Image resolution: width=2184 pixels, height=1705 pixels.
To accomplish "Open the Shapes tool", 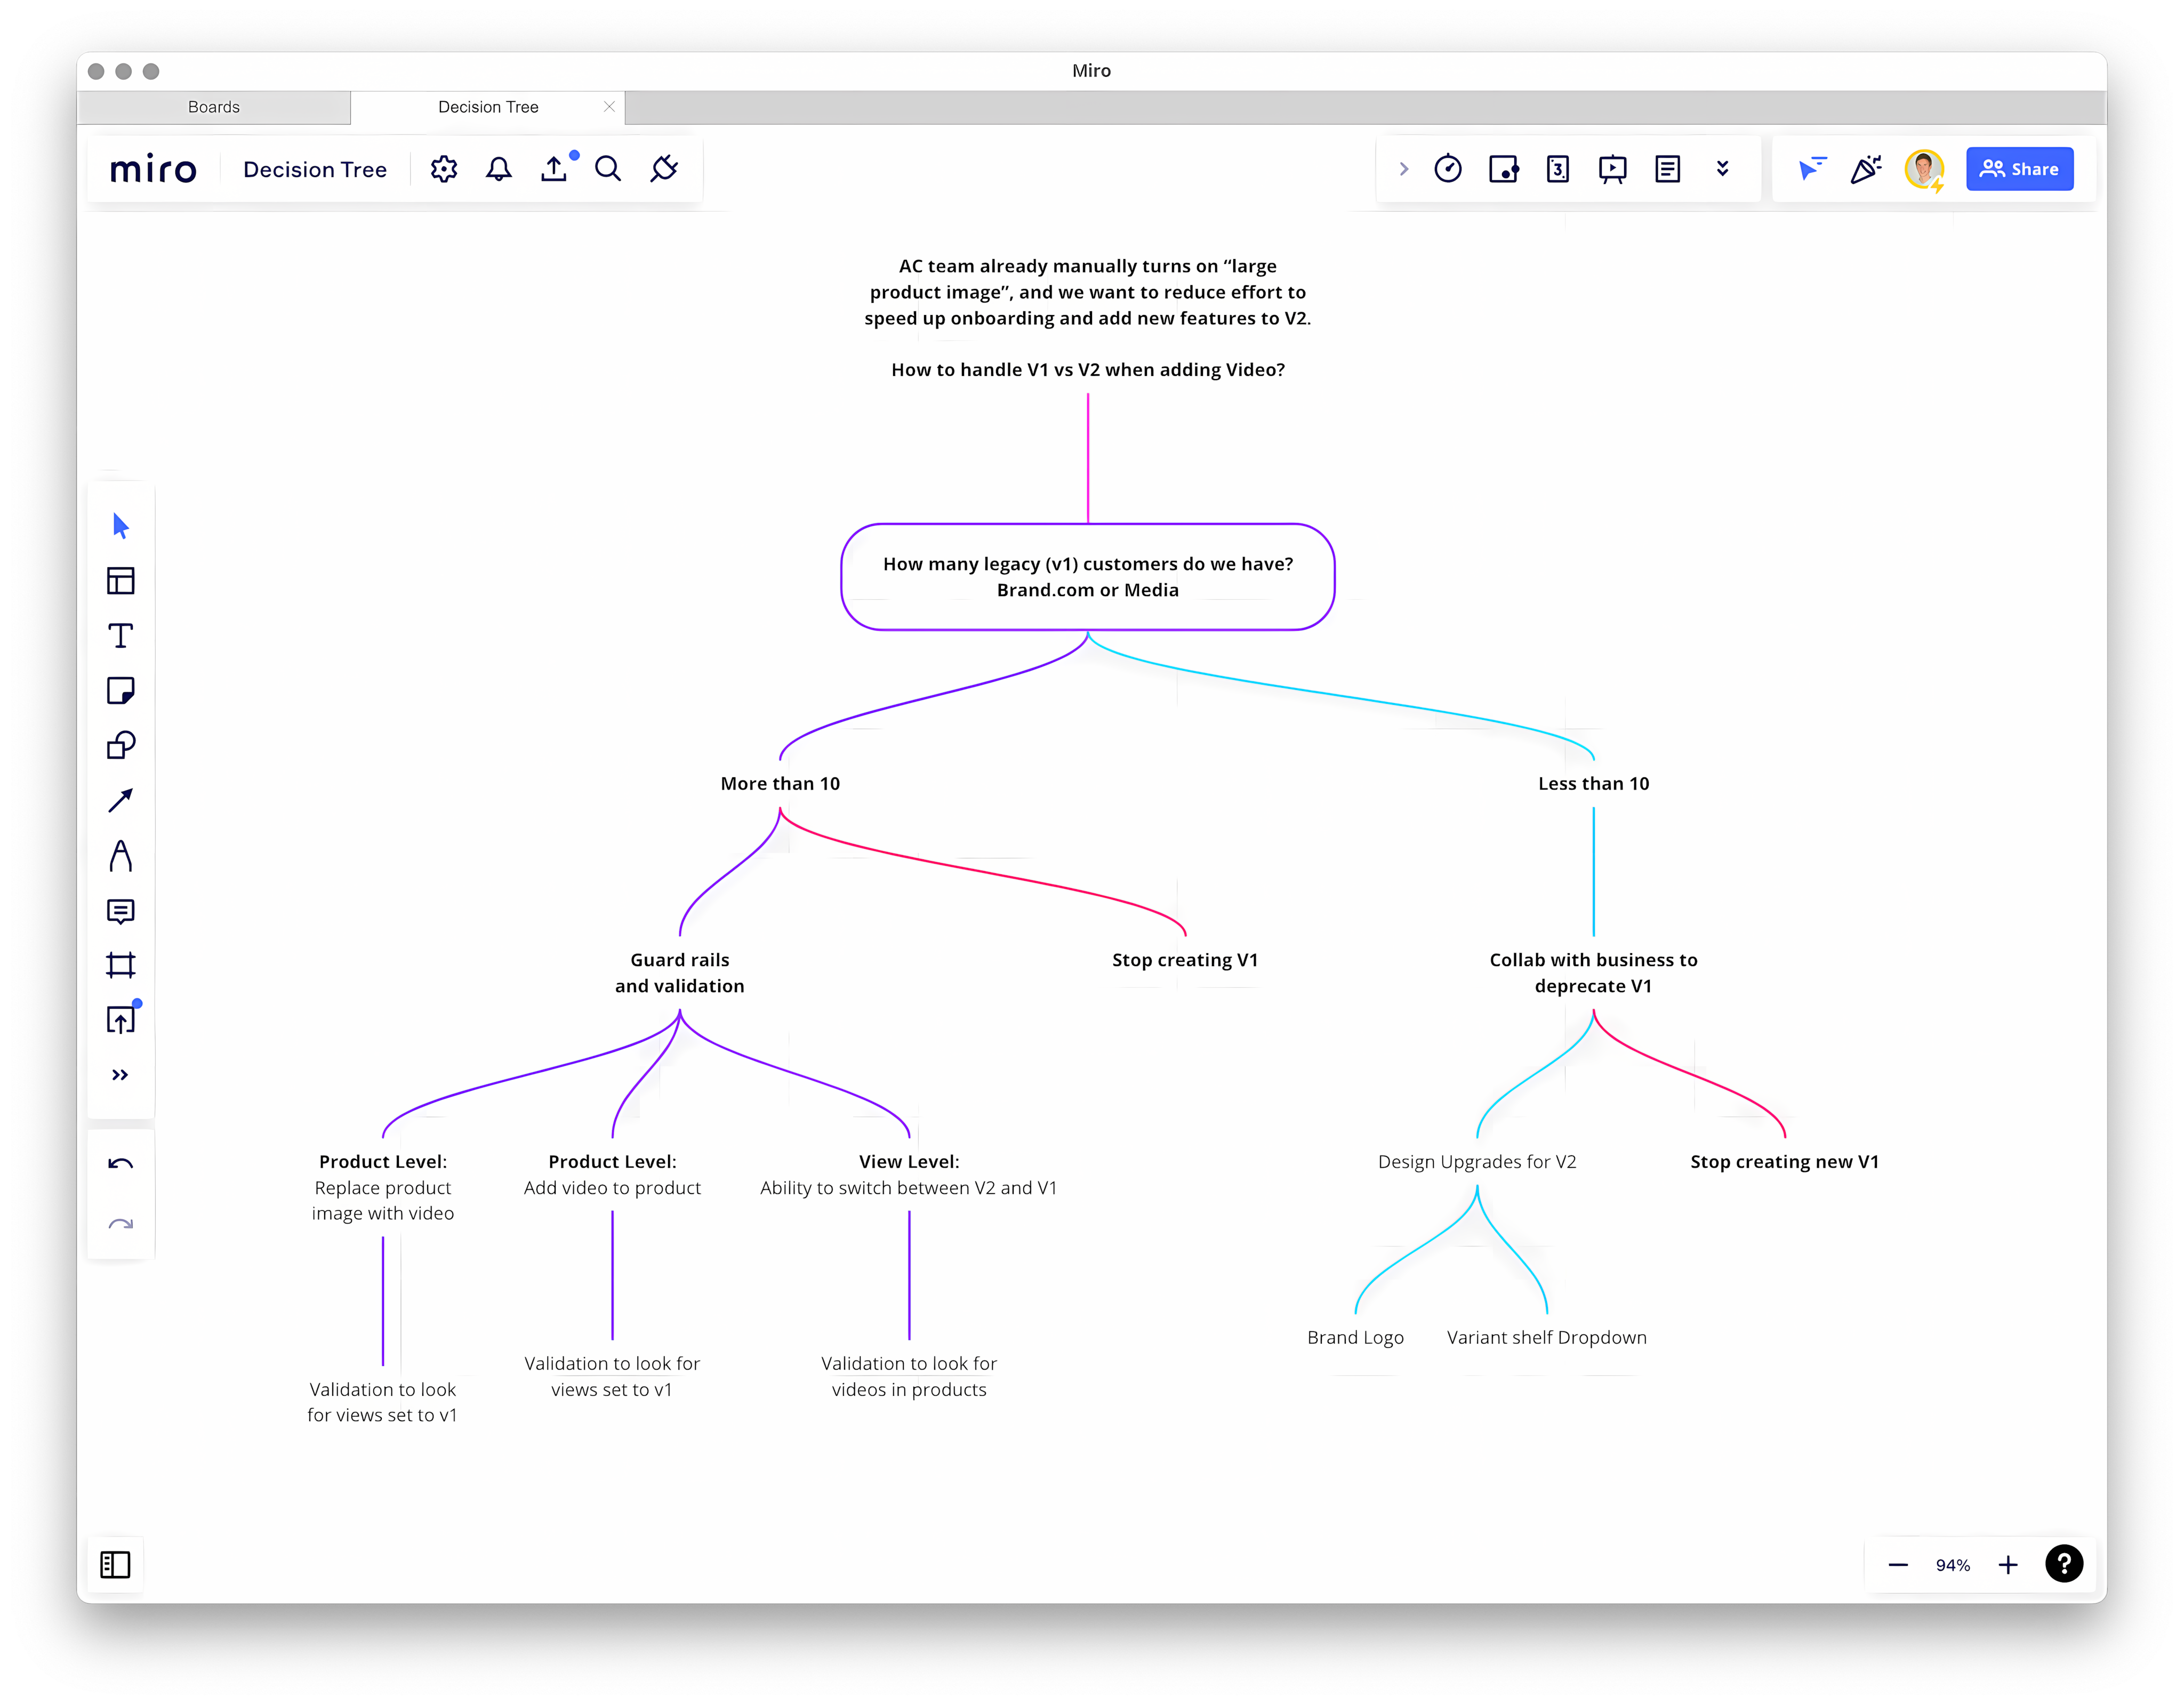I will [x=121, y=745].
